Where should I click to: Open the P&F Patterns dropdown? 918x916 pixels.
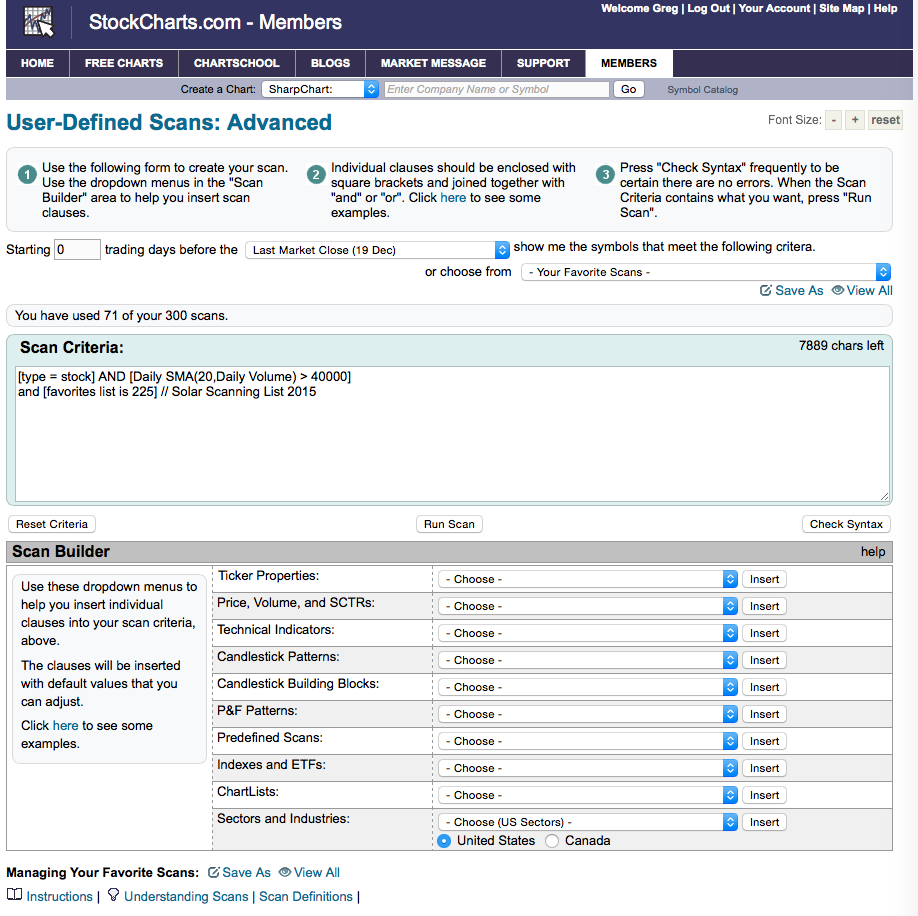tap(588, 714)
